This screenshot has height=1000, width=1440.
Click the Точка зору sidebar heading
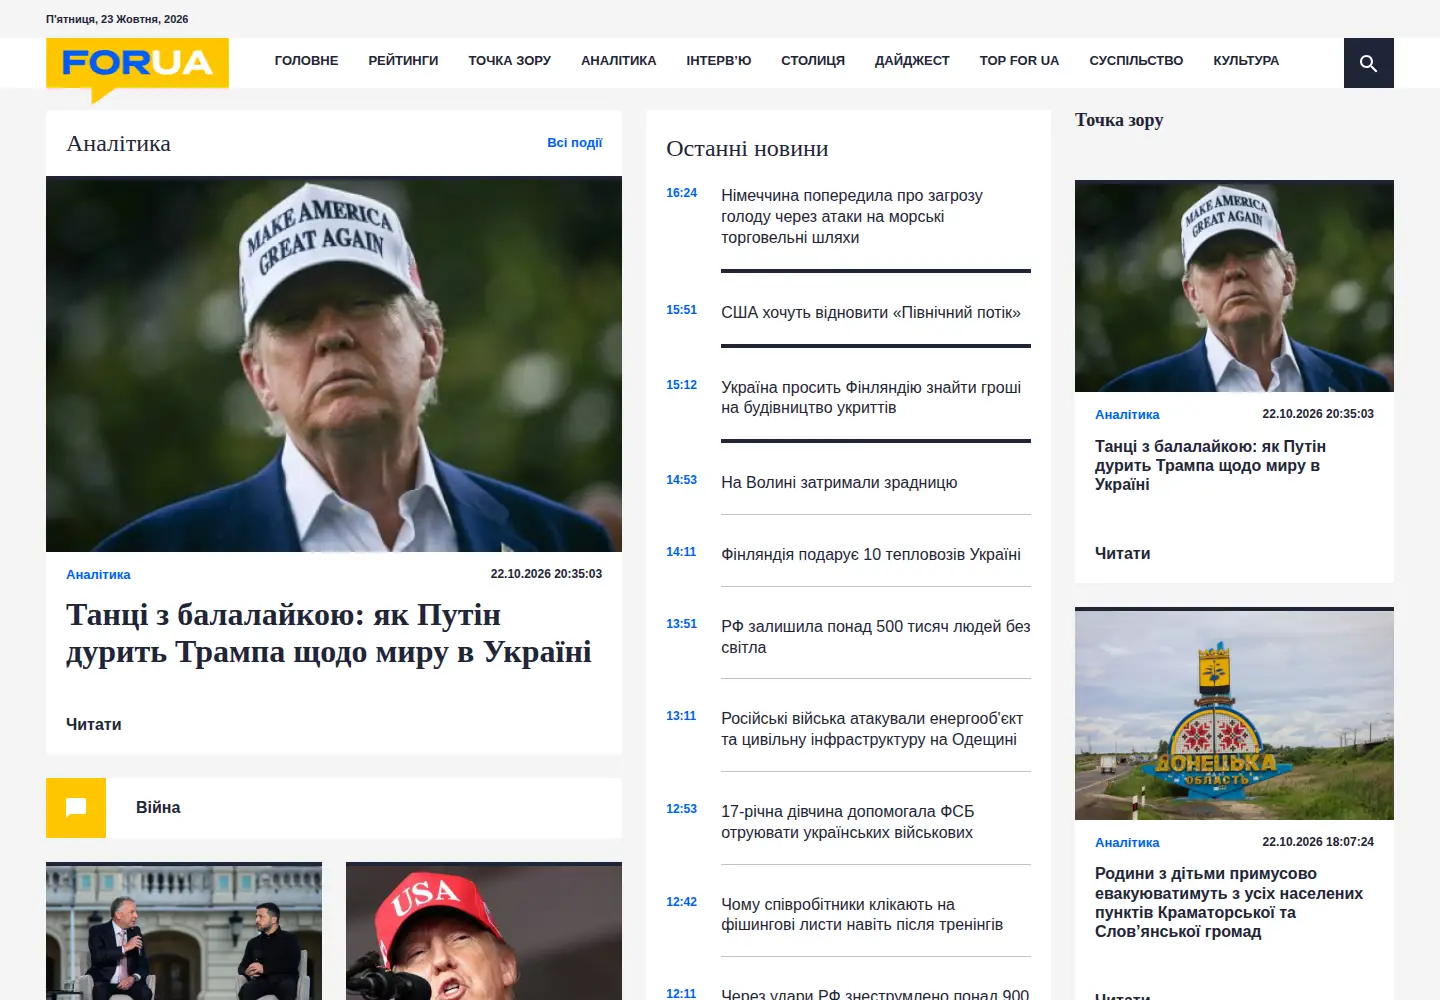point(1119,120)
